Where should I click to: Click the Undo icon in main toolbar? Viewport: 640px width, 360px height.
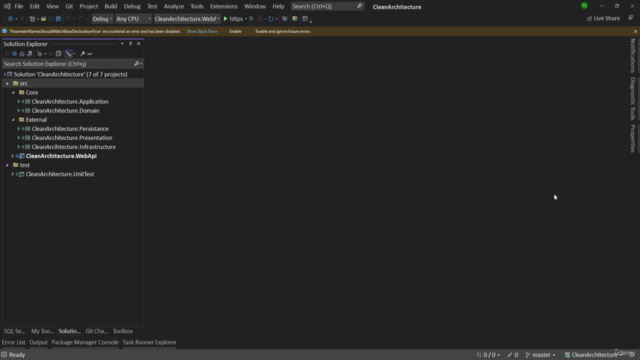(68, 19)
